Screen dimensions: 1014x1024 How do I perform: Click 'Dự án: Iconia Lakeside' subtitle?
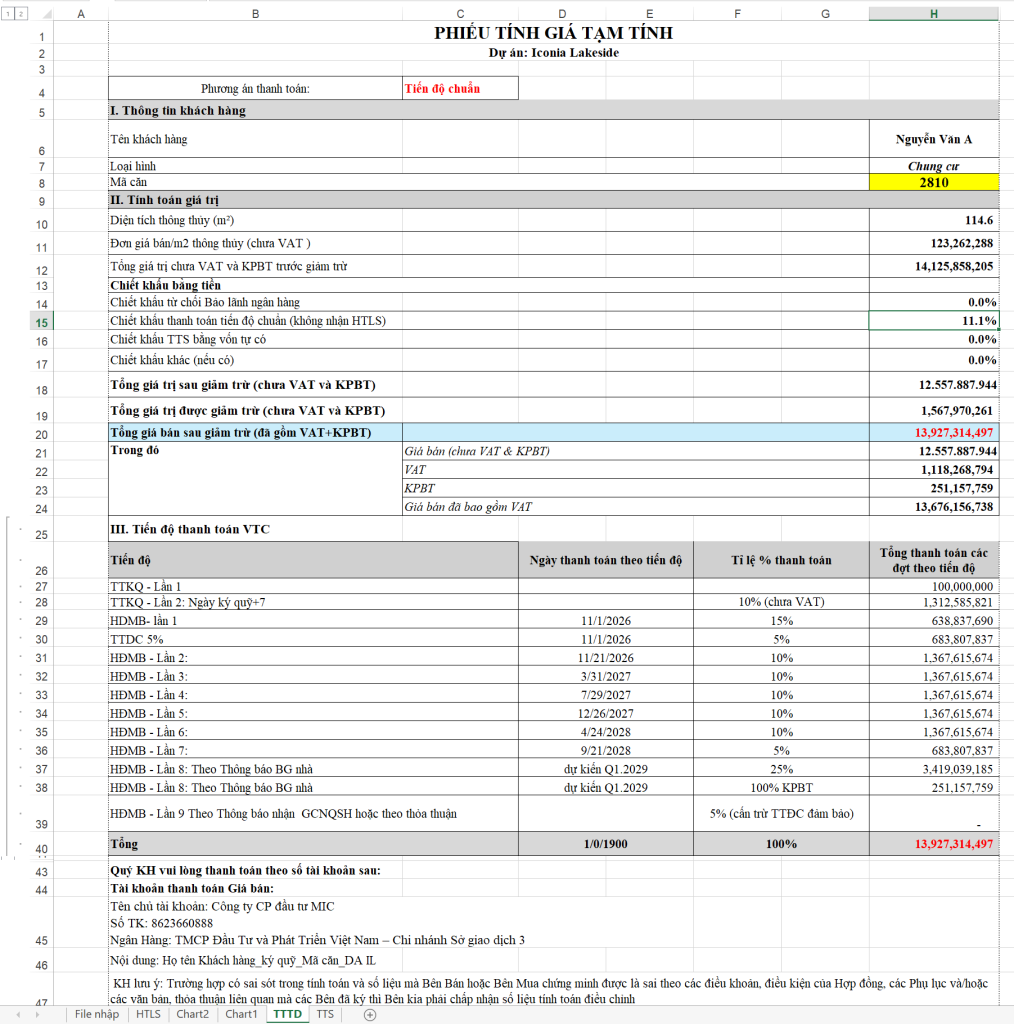(554, 53)
